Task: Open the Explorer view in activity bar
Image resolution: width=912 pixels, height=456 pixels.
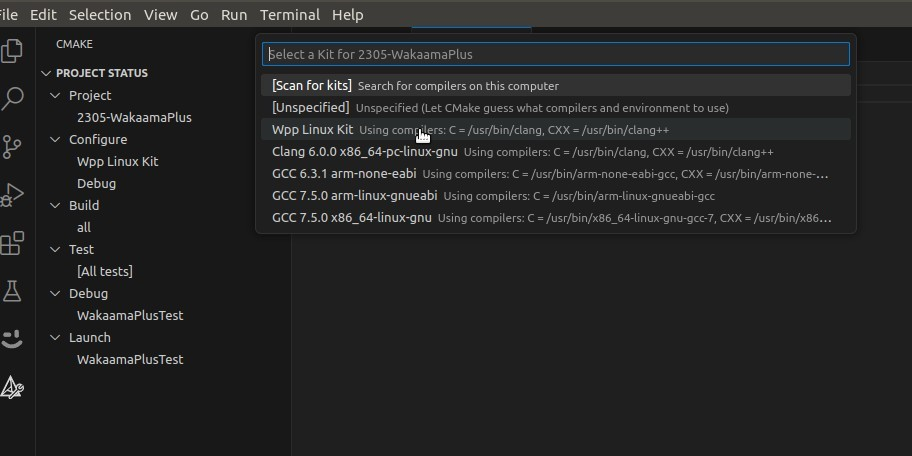Action: [x=13, y=51]
